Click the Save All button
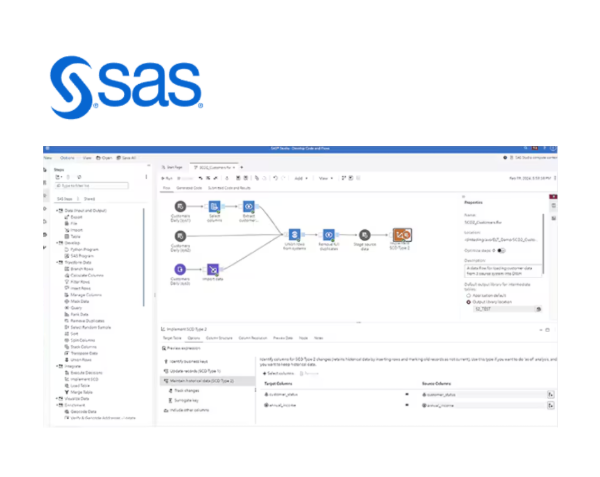The height and width of the screenshot is (477, 600). pyautogui.click(x=126, y=157)
